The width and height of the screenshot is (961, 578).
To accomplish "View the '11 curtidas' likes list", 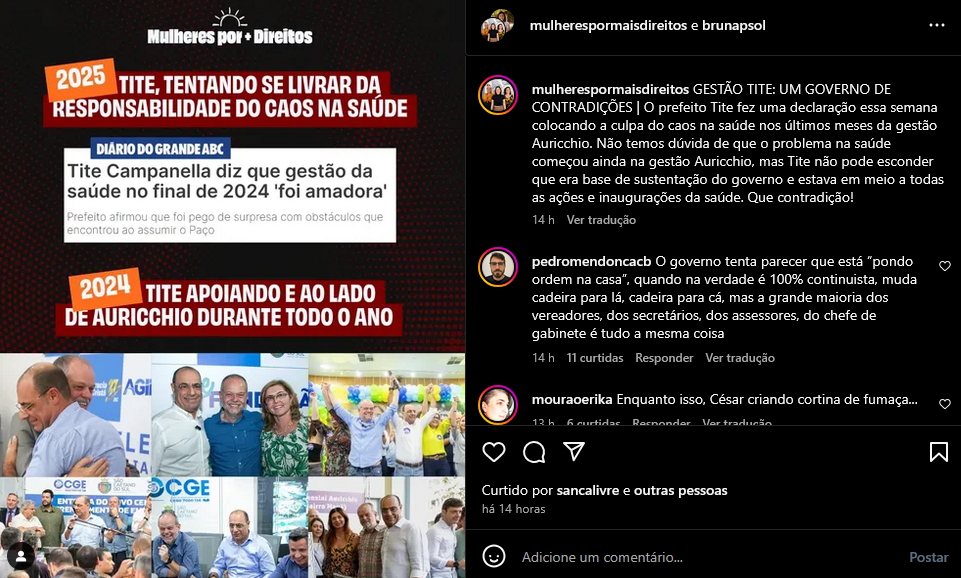I will (x=594, y=357).
